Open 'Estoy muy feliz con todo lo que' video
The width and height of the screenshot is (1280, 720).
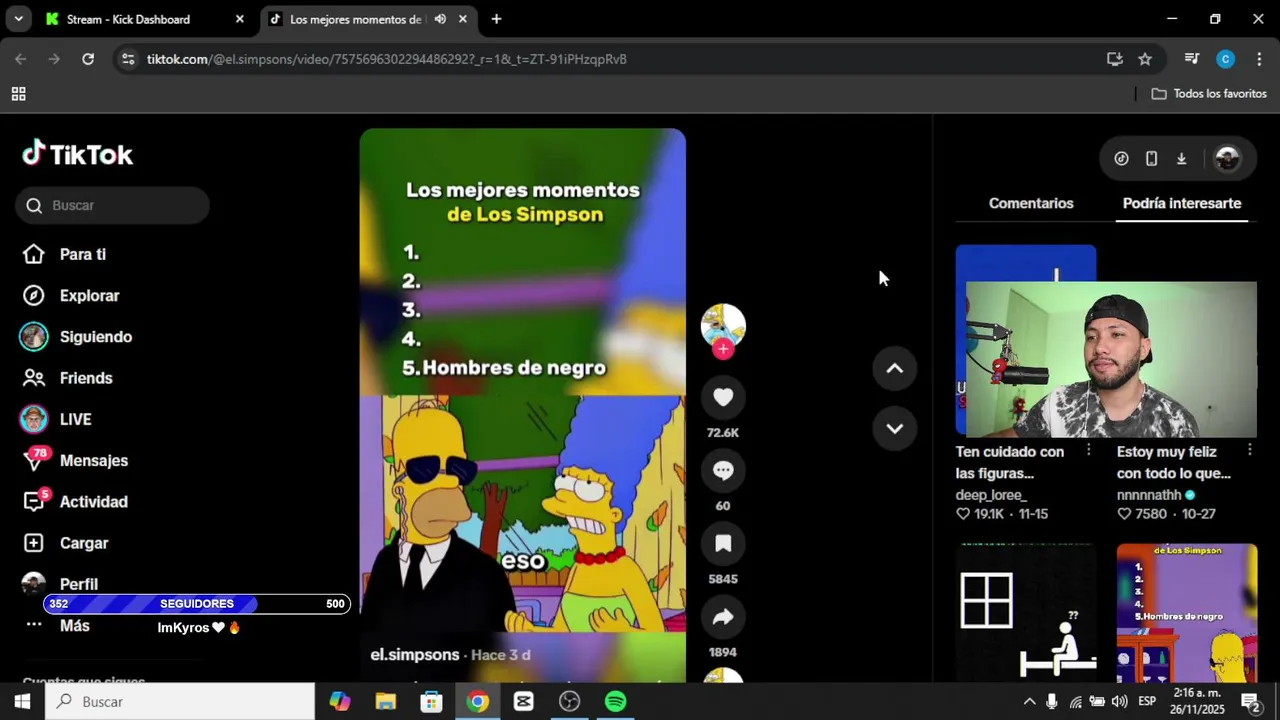tap(1174, 462)
